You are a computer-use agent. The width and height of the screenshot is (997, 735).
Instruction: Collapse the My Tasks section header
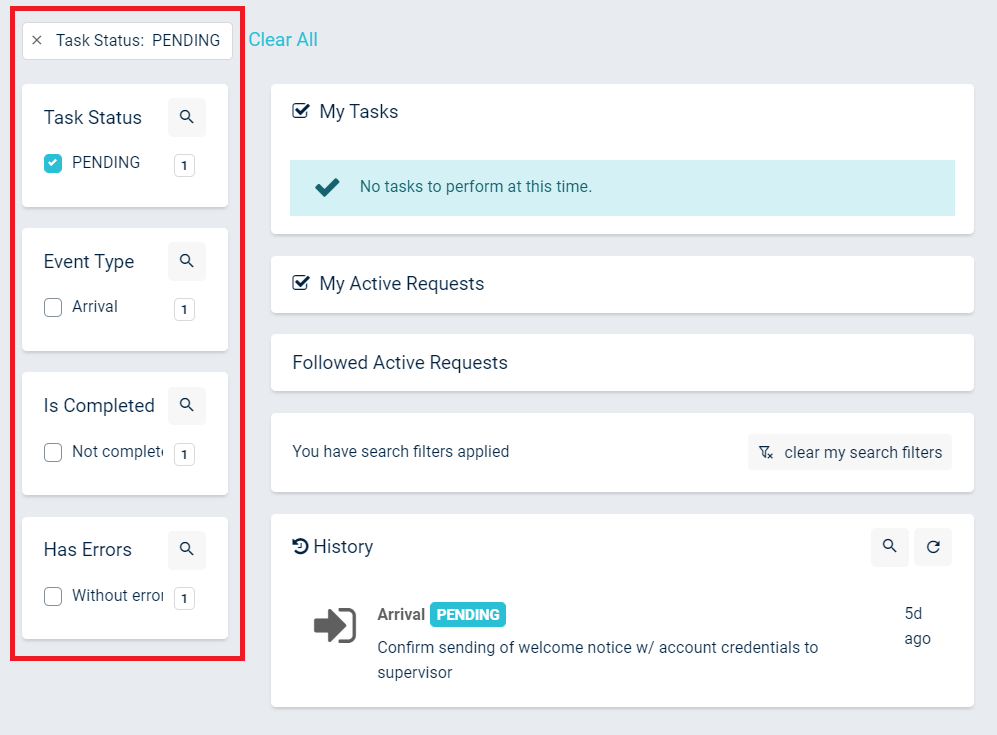[x=358, y=112]
